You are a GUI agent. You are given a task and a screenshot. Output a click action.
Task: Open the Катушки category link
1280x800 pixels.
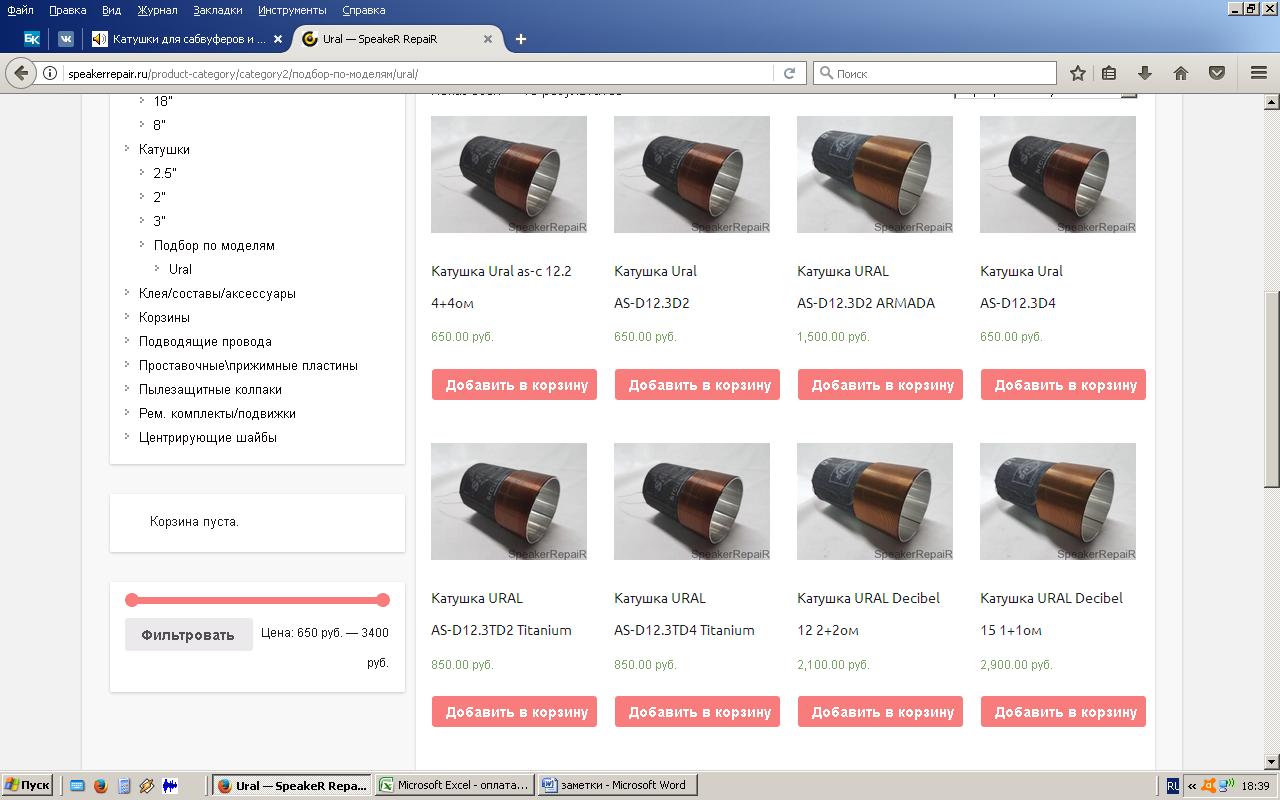(164, 149)
